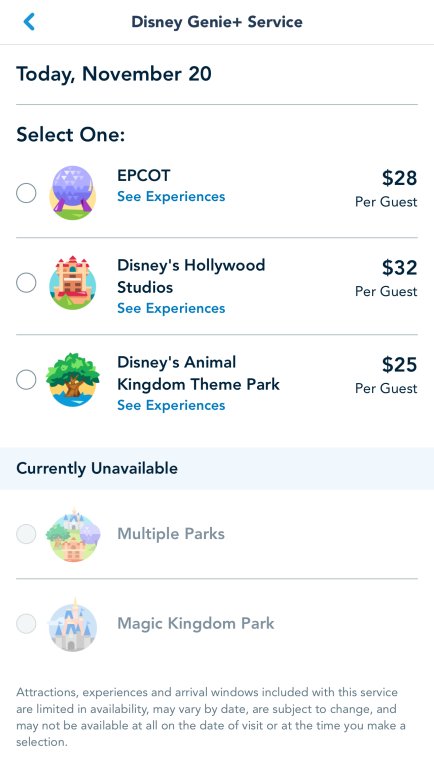Tap the Magic Kingdom Park label
434x768 pixels.
click(x=196, y=624)
